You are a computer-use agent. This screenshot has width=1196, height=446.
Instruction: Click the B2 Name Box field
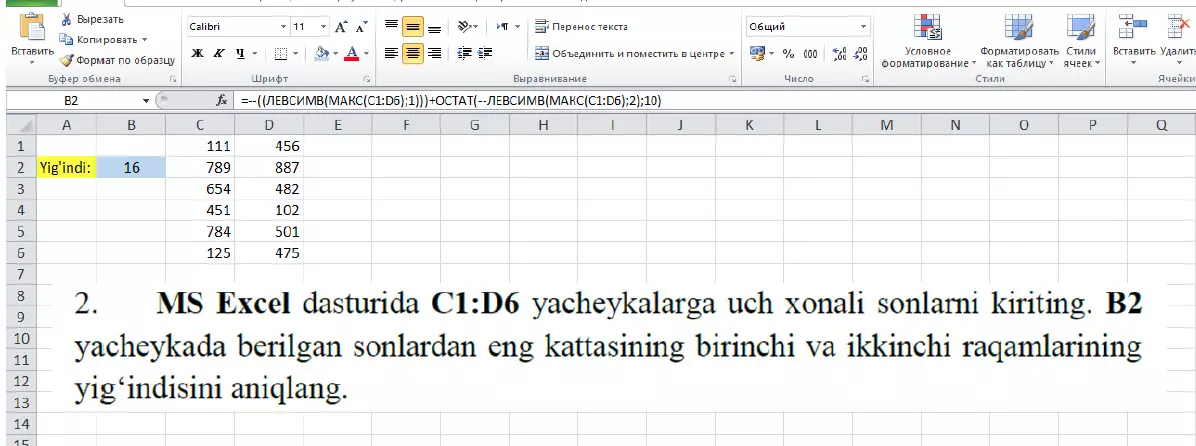pos(72,101)
